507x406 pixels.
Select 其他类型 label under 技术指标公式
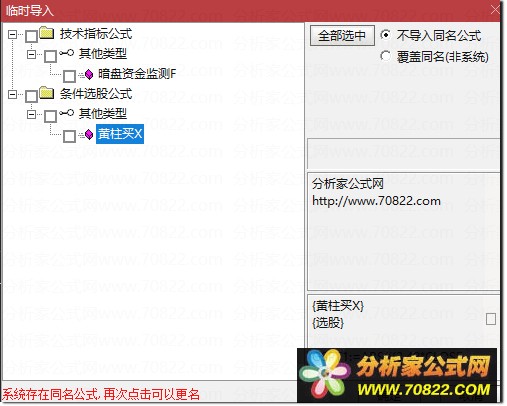coord(103,54)
